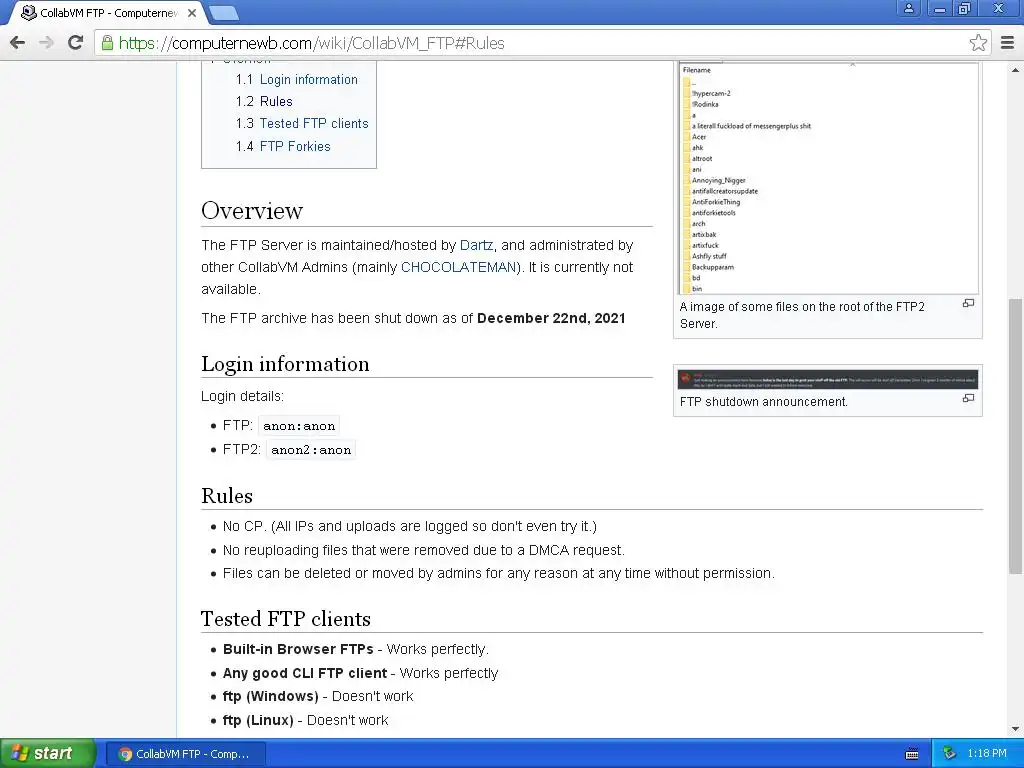Click the anon:anon FTP credentials
The width and height of the screenshot is (1024, 768).
299,426
